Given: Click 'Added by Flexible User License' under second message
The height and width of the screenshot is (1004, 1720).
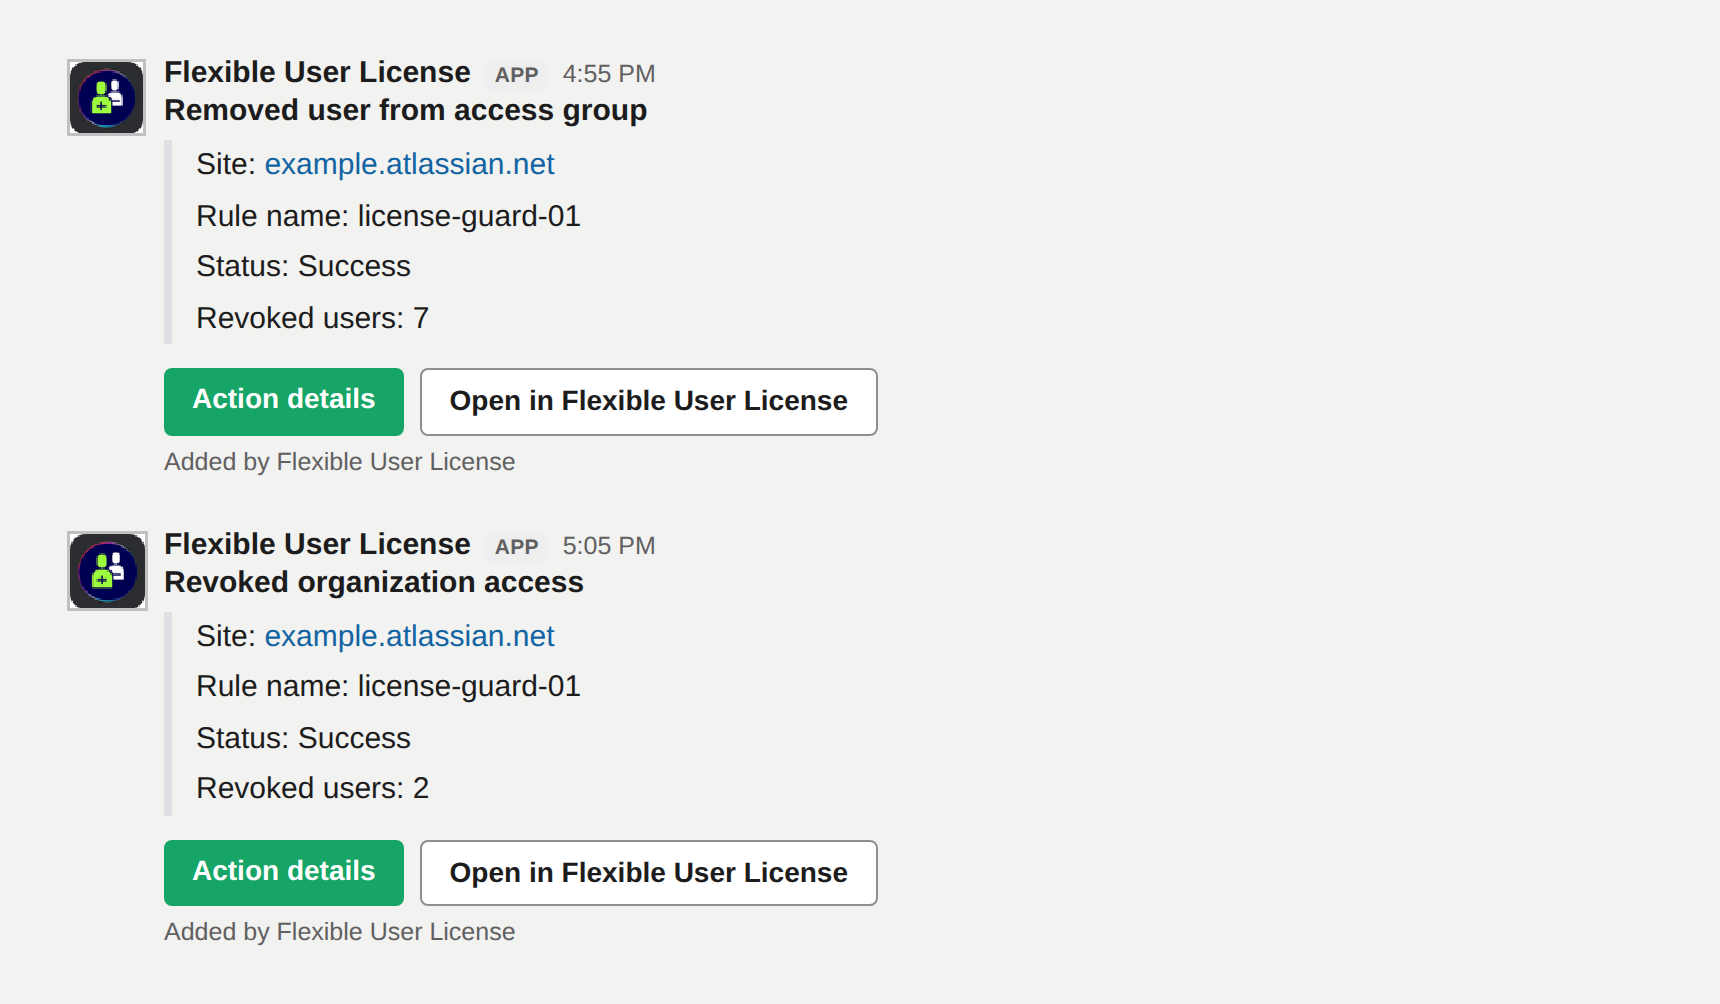Looking at the screenshot, I should [x=339, y=932].
